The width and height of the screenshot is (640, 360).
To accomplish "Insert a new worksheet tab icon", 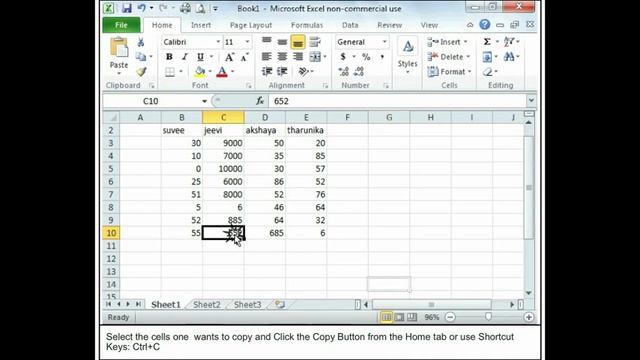I will point(280,304).
